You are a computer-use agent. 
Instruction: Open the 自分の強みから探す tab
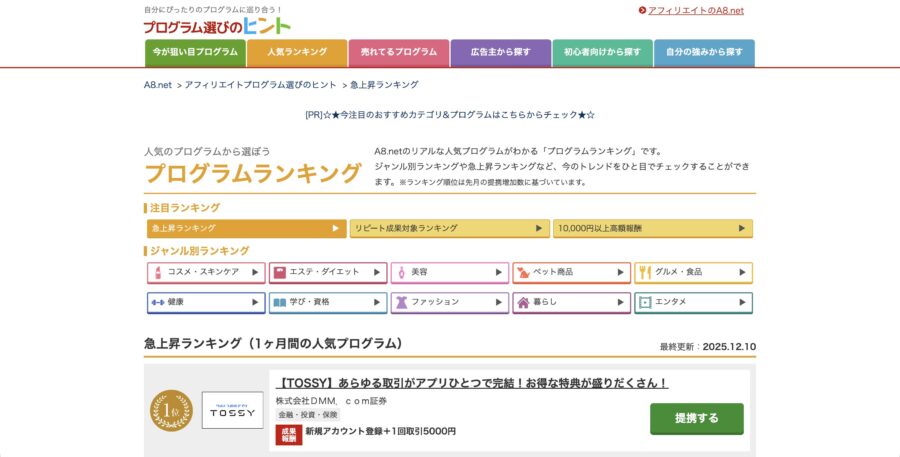[704, 53]
